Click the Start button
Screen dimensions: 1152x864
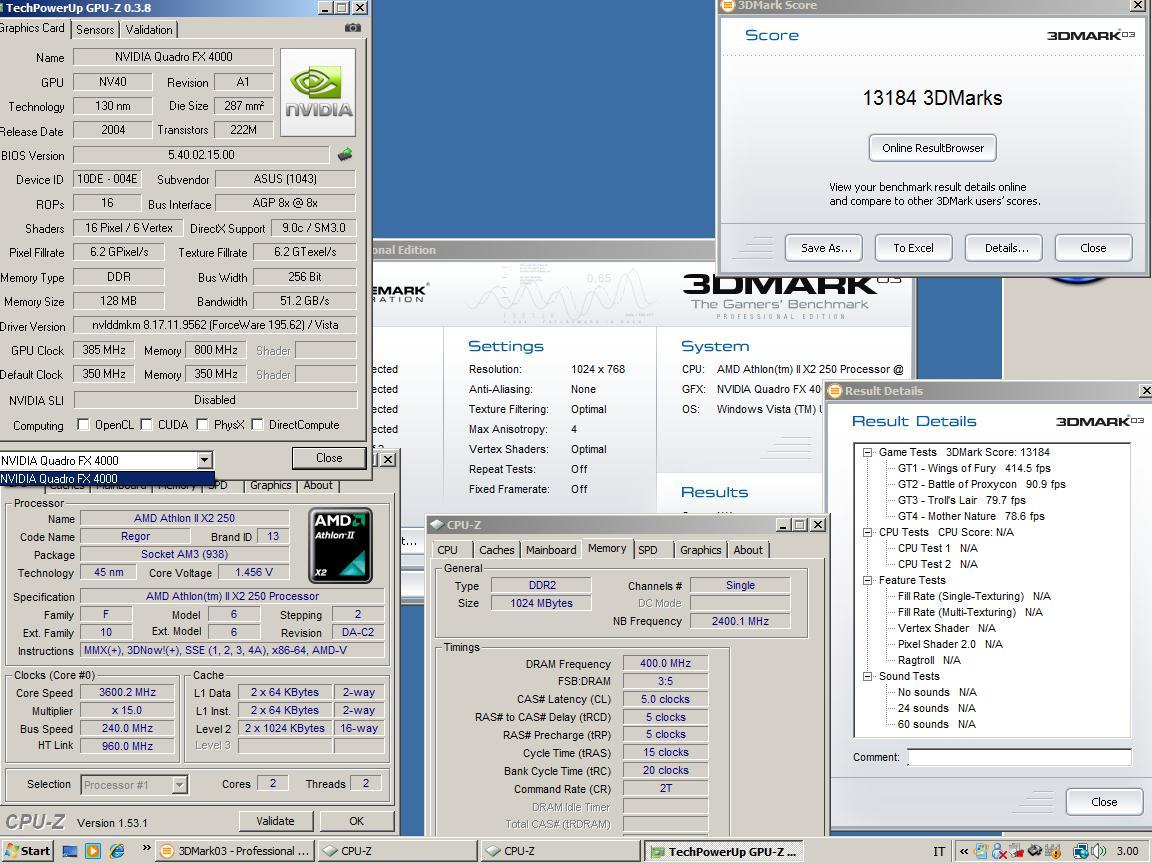point(27,851)
